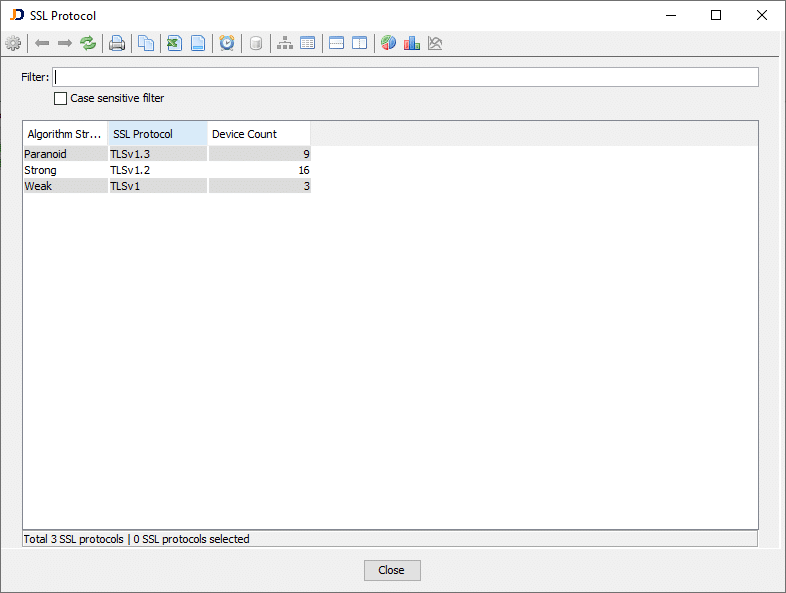Image resolution: width=786 pixels, height=593 pixels.
Task: Sort by the SSL Protocol column header
Action: [157, 134]
